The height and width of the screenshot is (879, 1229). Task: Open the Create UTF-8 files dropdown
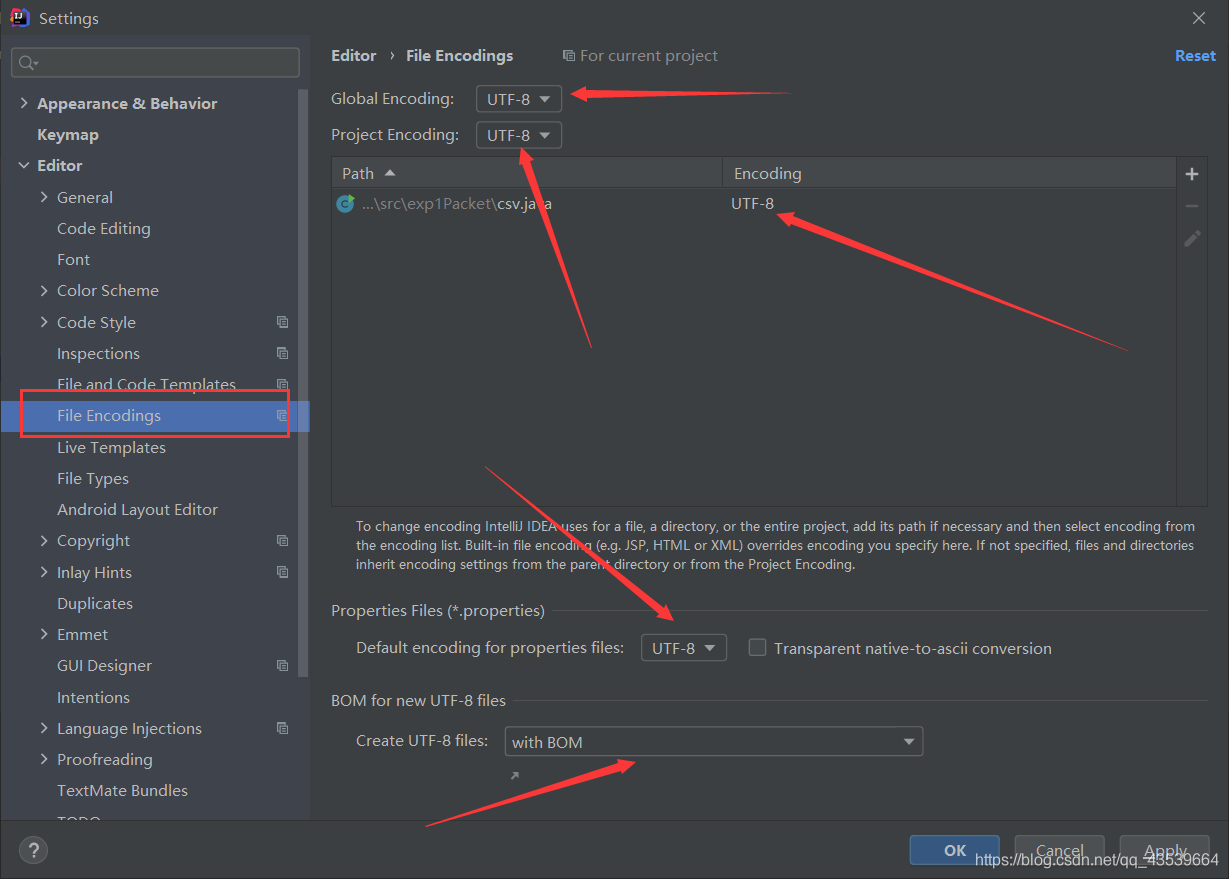[x=714, y=742]
